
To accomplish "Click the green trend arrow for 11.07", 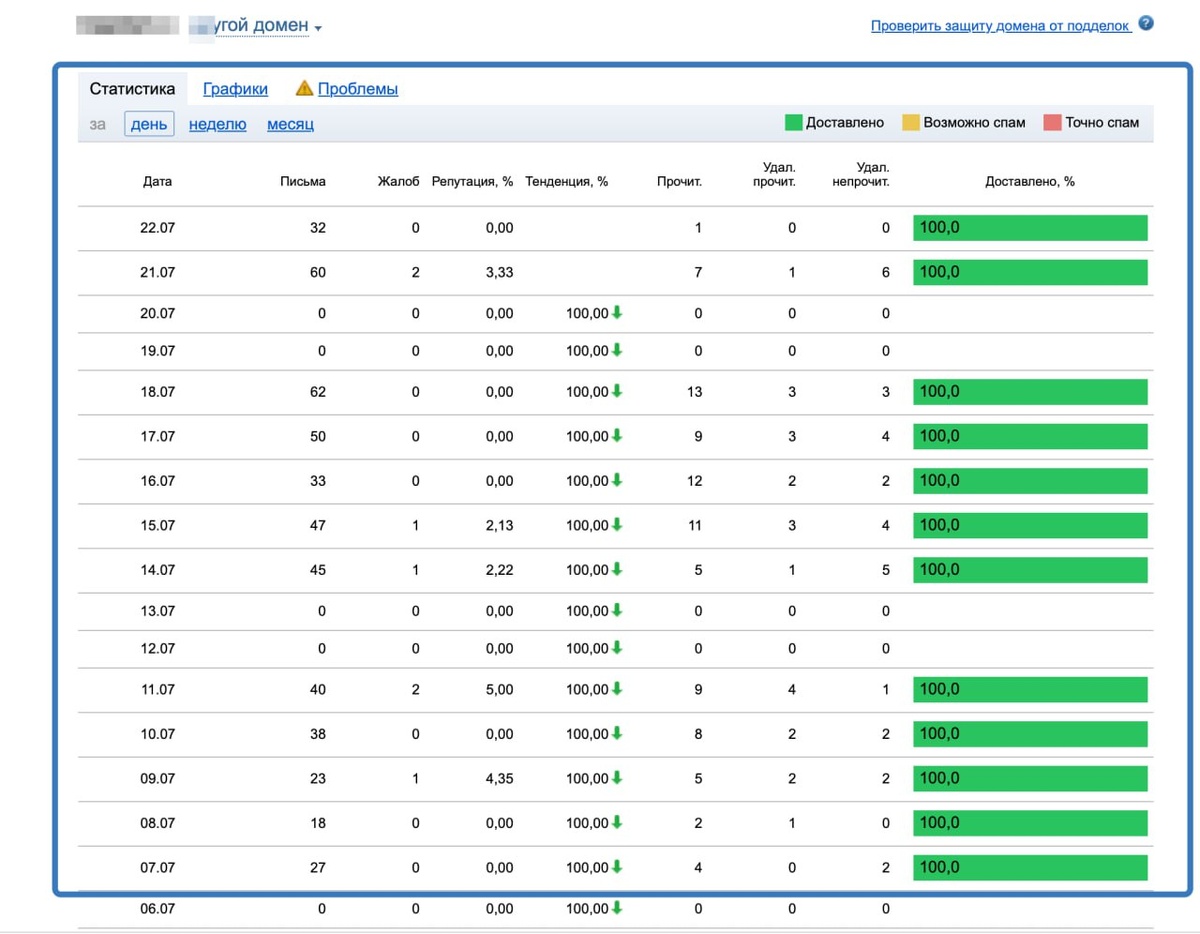I will pyautogui.click(x=617, y=688).
